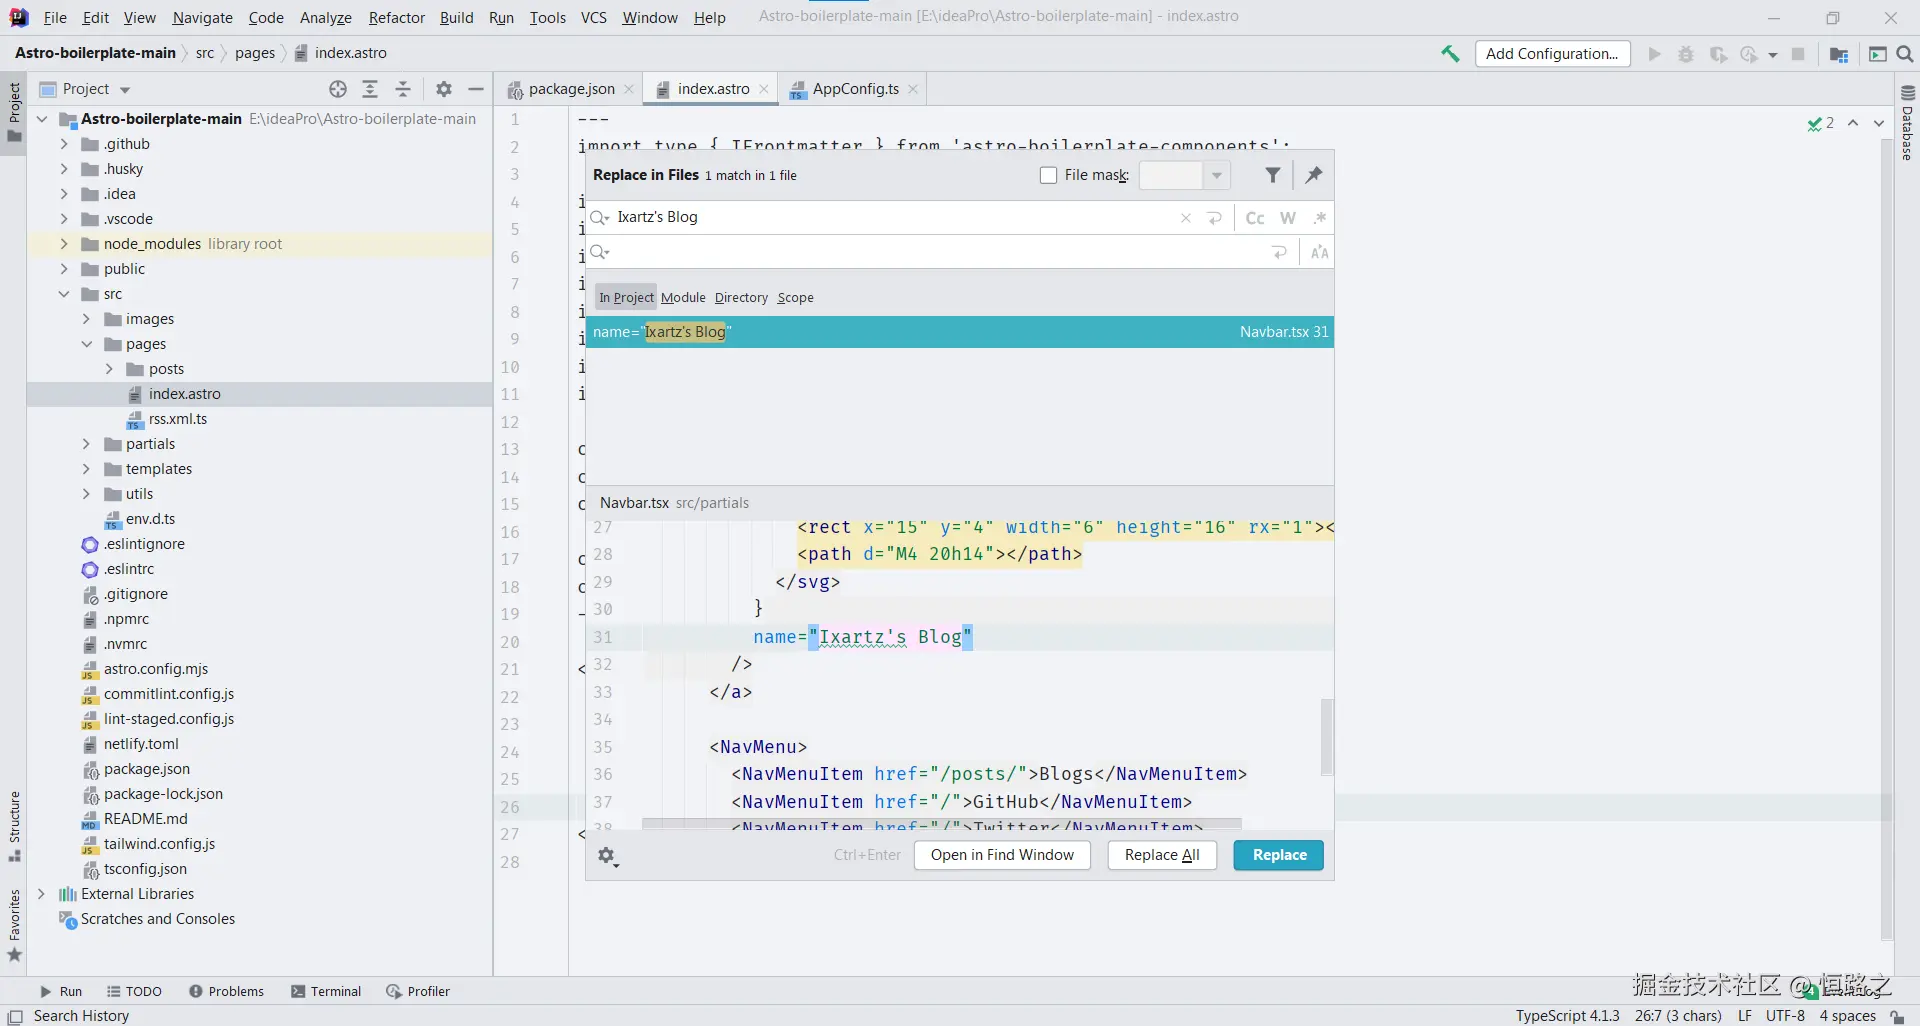Click the Build project hammer icon
1920x1026 pixels.
[1450, 54]
